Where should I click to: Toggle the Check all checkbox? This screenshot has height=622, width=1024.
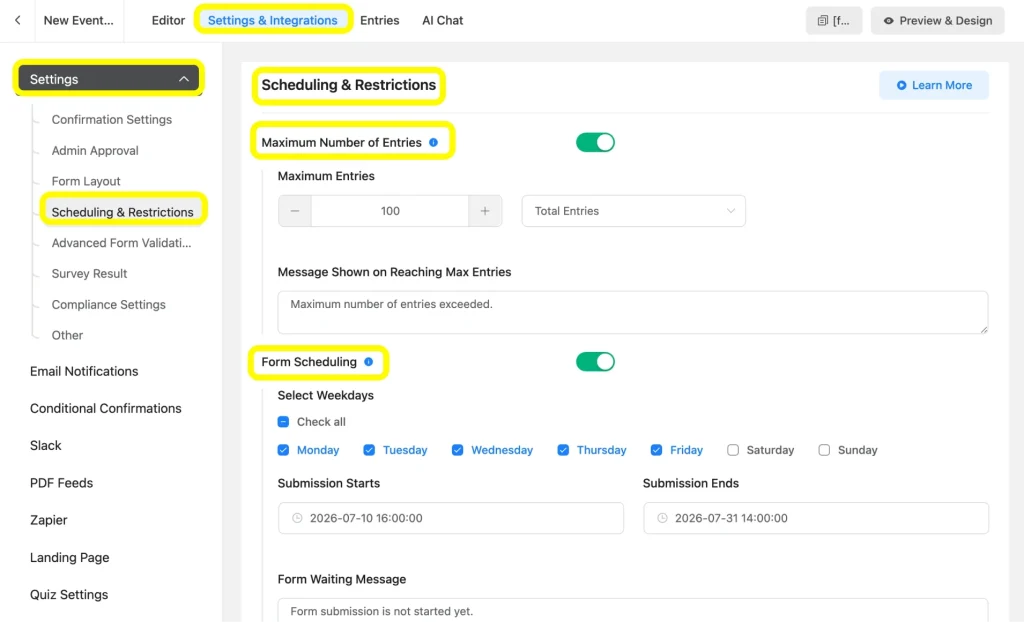pos(283,422)
